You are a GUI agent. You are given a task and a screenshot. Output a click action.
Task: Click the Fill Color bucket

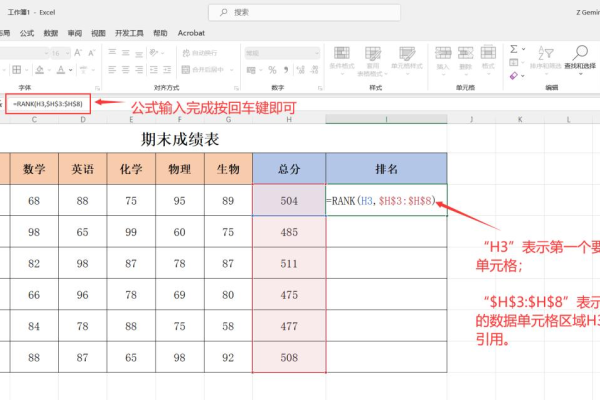(39, 70)
